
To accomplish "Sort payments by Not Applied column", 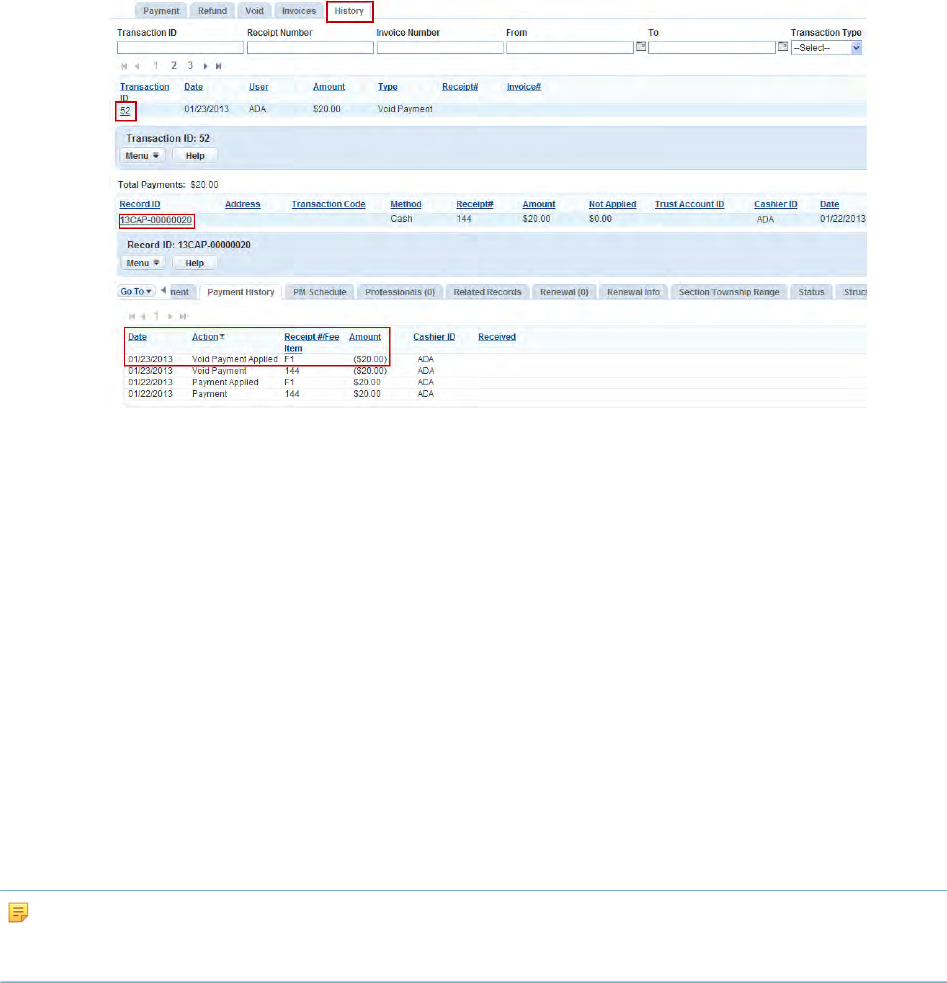I will 612,204.
